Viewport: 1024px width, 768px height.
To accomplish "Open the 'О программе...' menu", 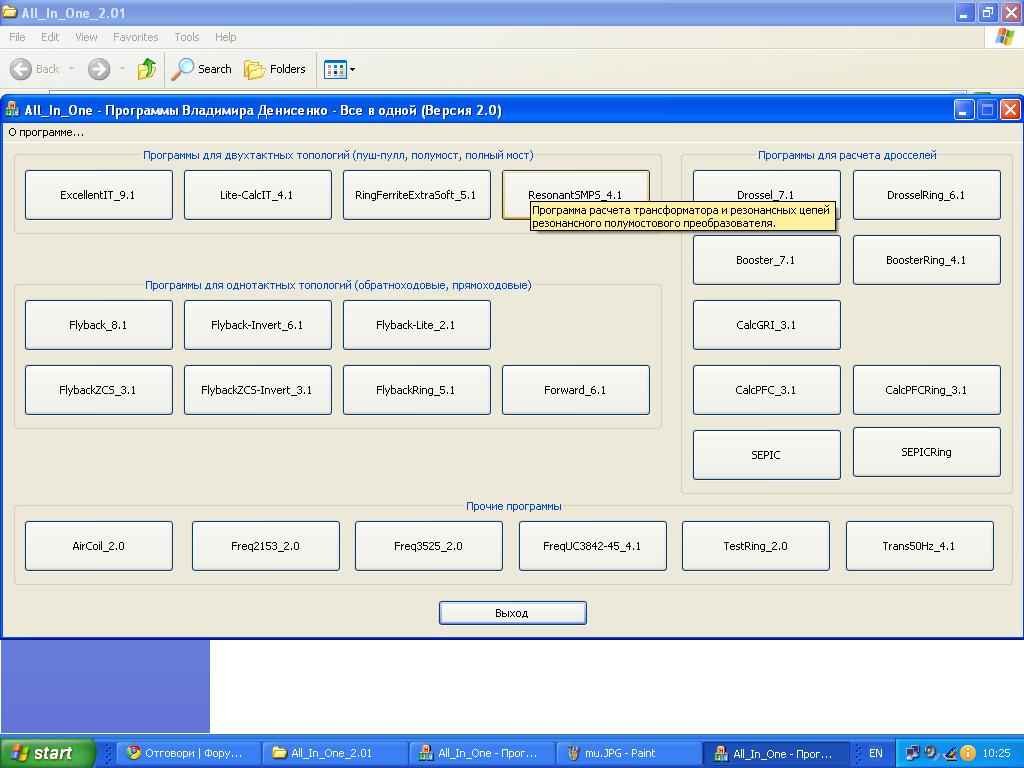I will [46, 132].
